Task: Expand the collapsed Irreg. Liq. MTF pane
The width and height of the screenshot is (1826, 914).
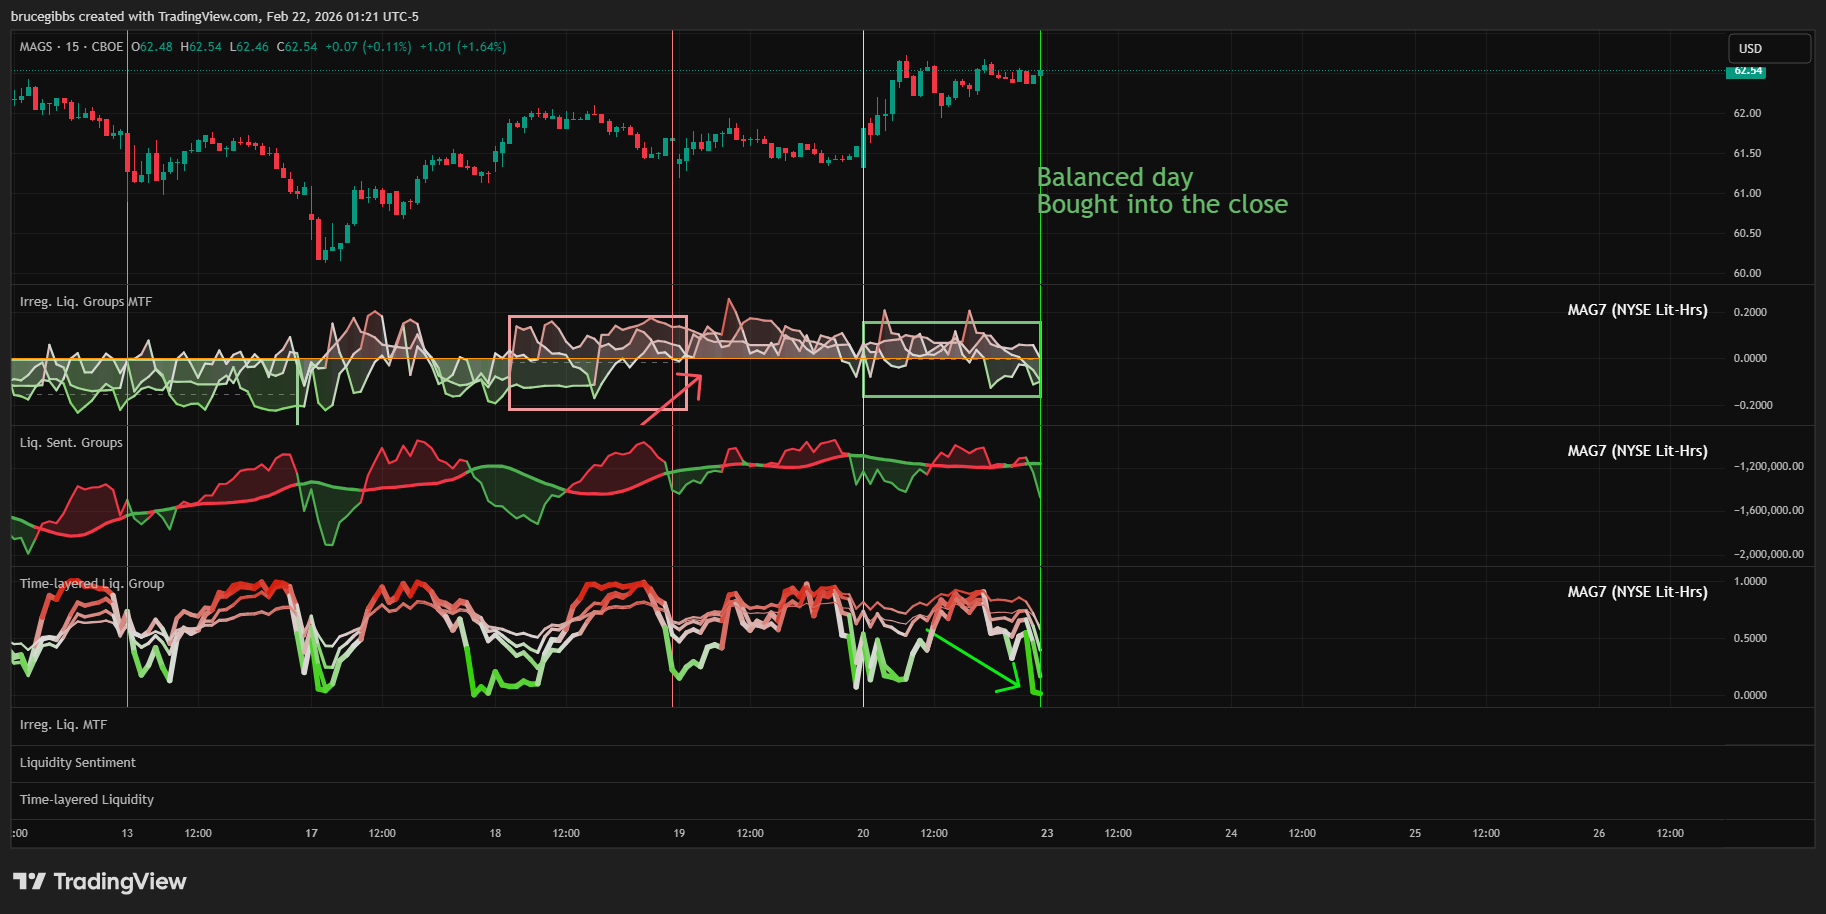Action: click(x=63, y=725)
